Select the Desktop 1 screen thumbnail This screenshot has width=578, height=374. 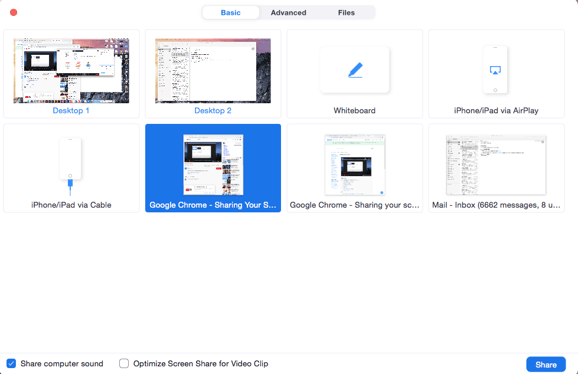72,70
